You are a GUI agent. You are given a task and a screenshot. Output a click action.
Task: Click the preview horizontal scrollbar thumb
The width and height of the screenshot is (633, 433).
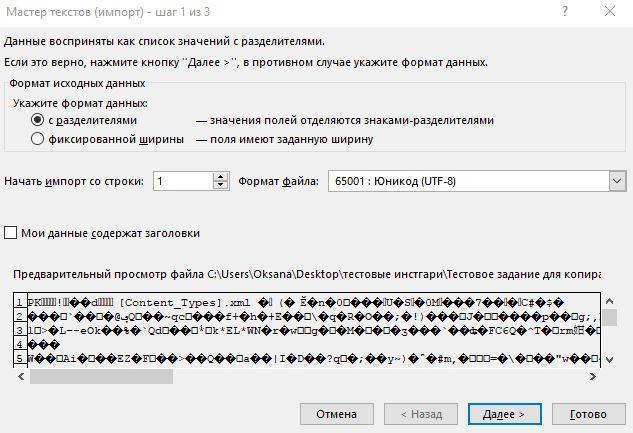100,376
